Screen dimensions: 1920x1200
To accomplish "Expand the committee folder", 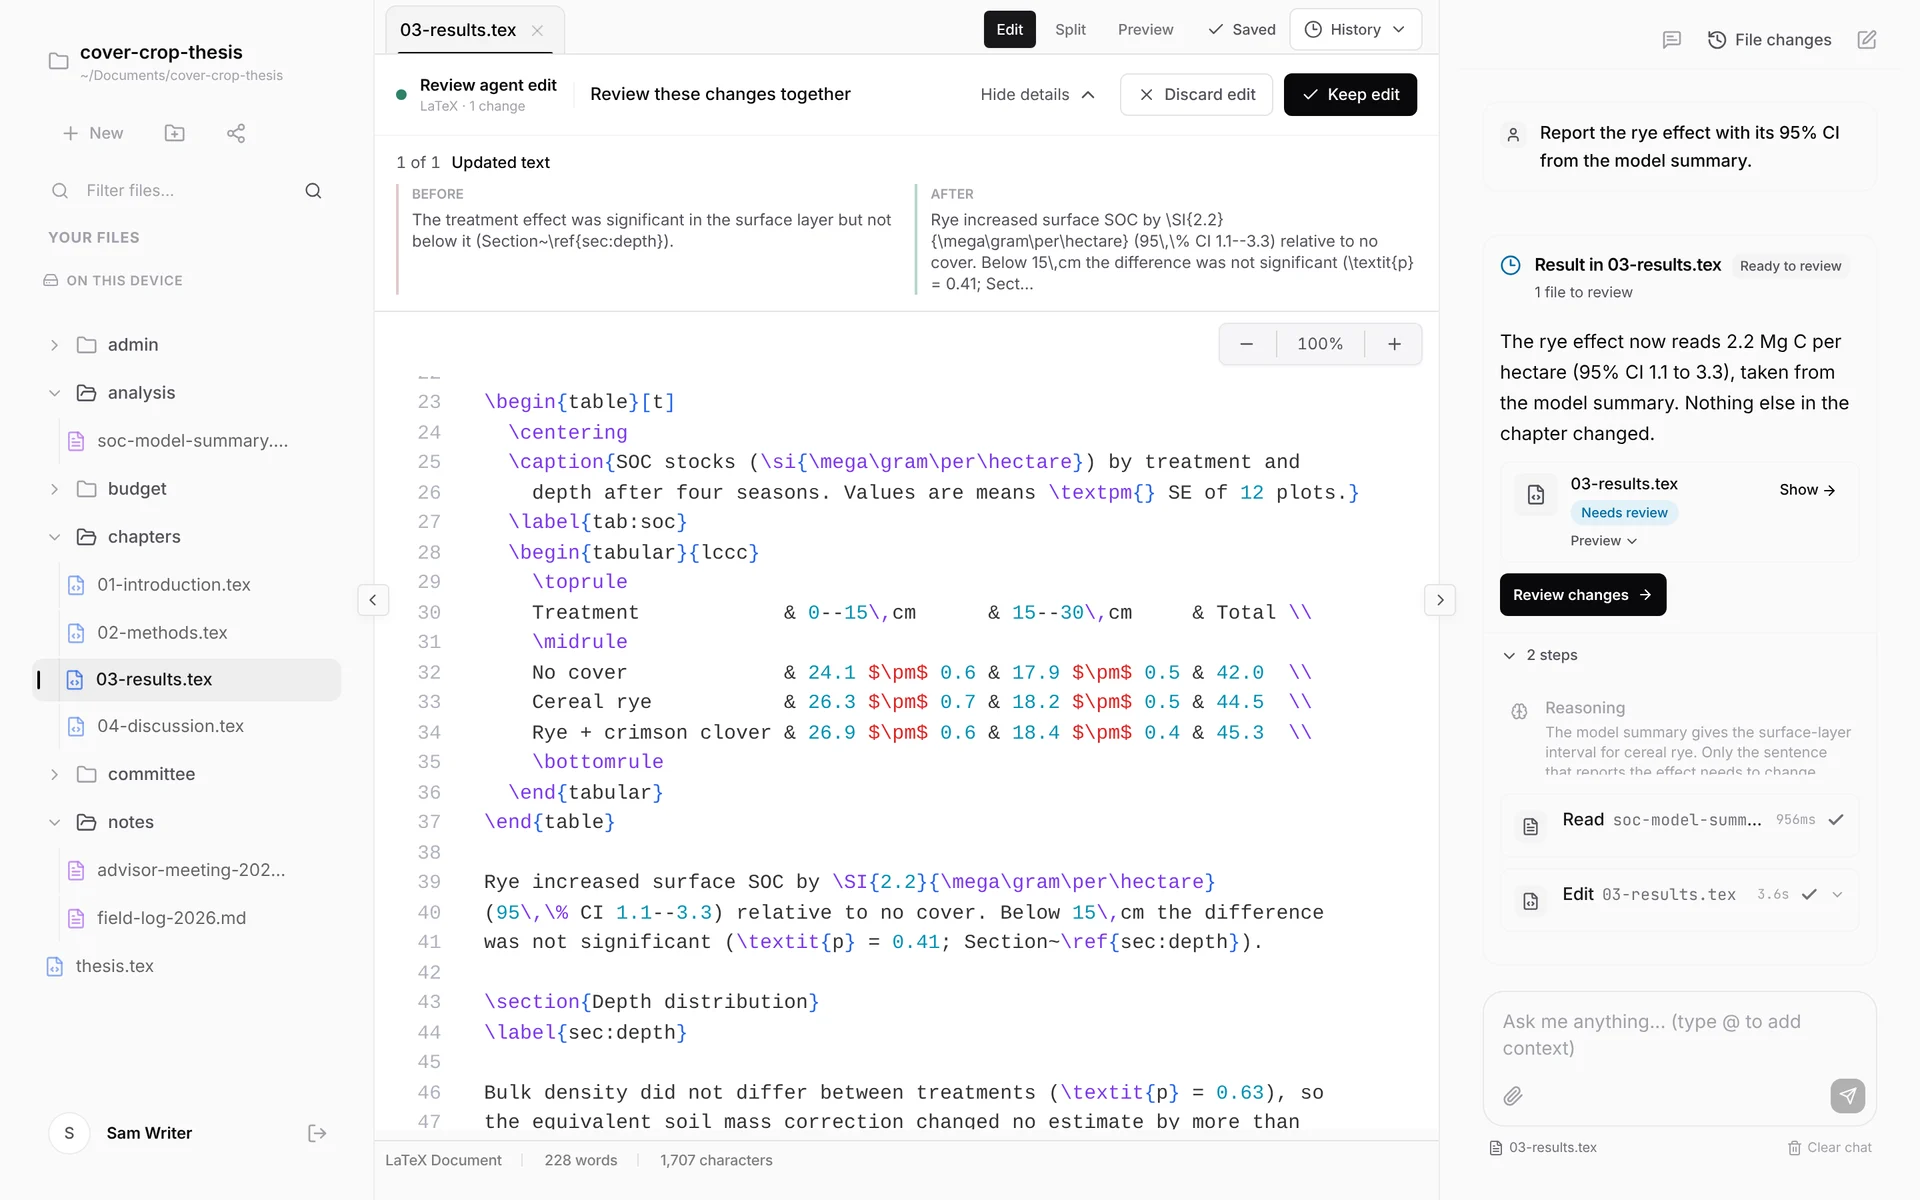I will click(54, 774).
